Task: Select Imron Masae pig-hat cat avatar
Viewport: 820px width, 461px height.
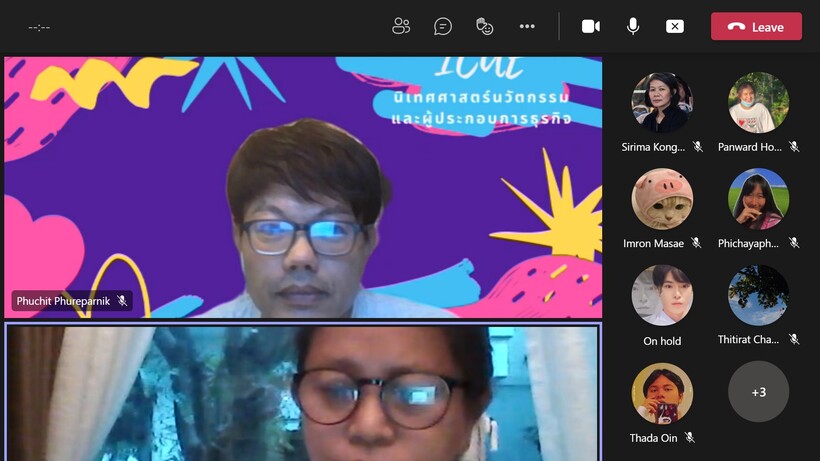Action: (x=662, y=199)
